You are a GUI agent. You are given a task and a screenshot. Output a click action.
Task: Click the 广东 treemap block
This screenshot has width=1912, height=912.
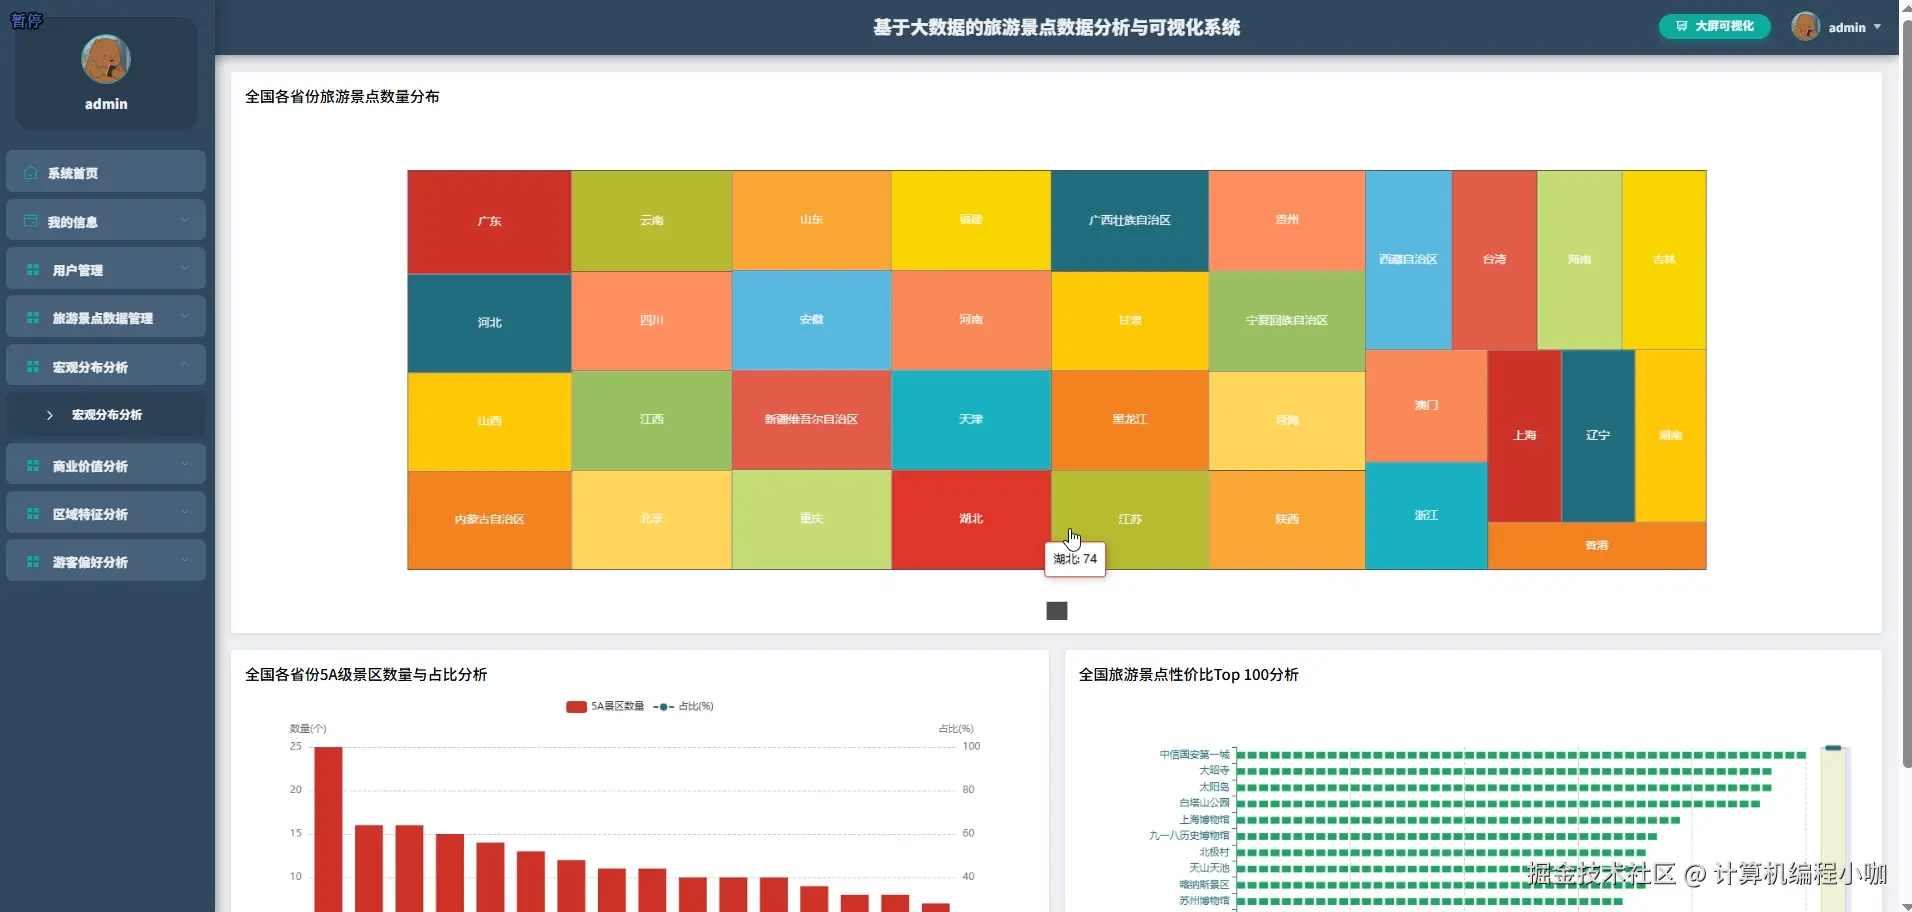489,222
